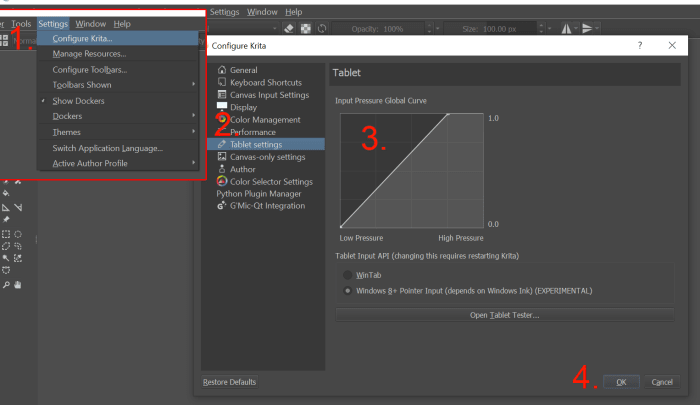Choose Switch Application Language... entry
Viewport: 700px width, 405px height.
(x=118, y=148)
